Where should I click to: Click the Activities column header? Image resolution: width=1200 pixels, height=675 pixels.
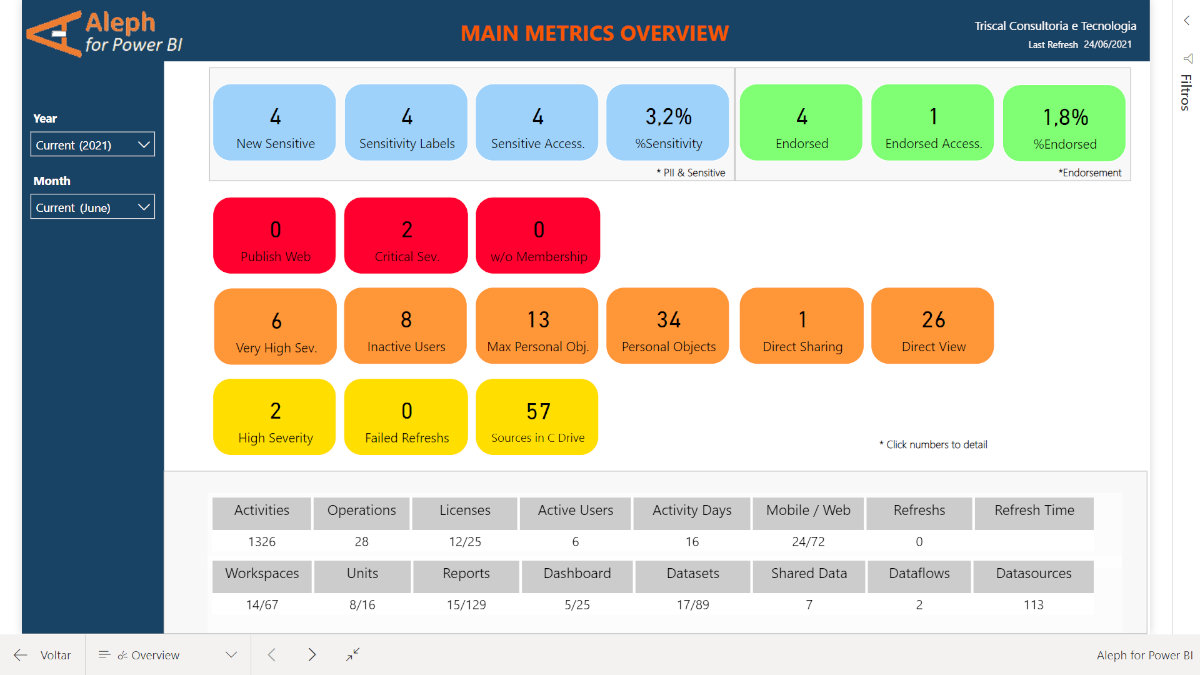(261, 511)
